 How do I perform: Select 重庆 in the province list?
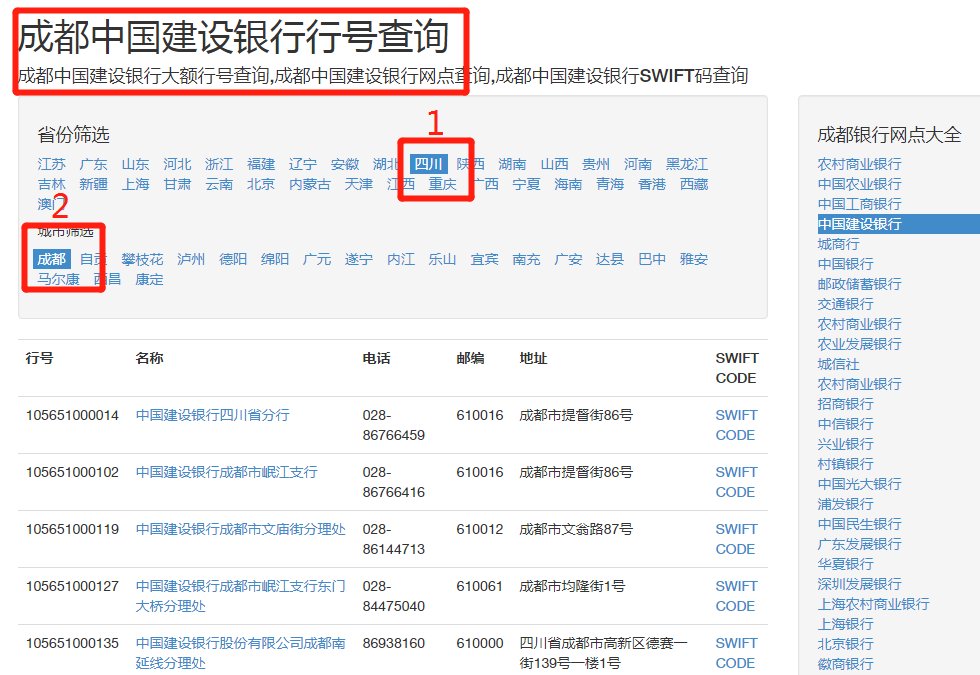pyautogui.click(x=442, y=184)
